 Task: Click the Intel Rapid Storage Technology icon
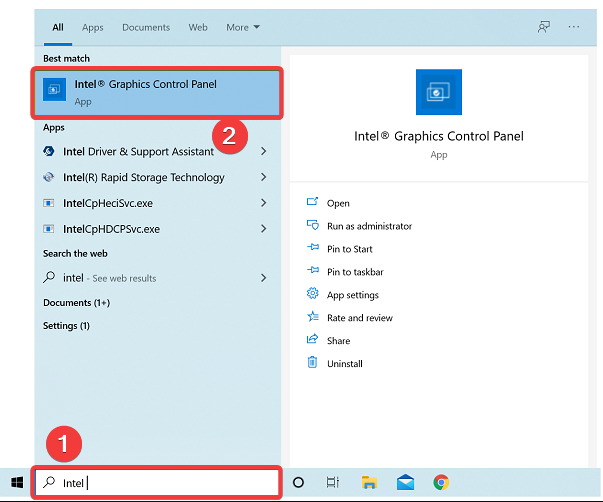[x=49, y=177]
